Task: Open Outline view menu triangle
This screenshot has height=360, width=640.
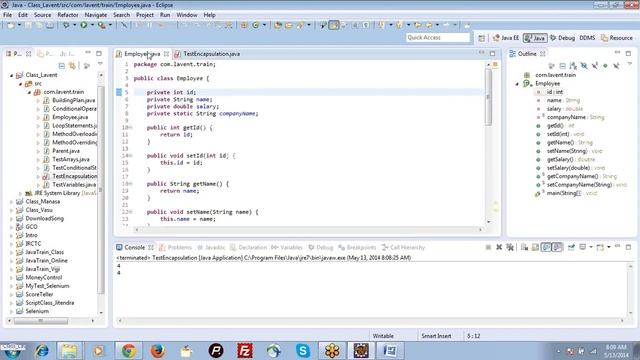Action: point(629,63)
